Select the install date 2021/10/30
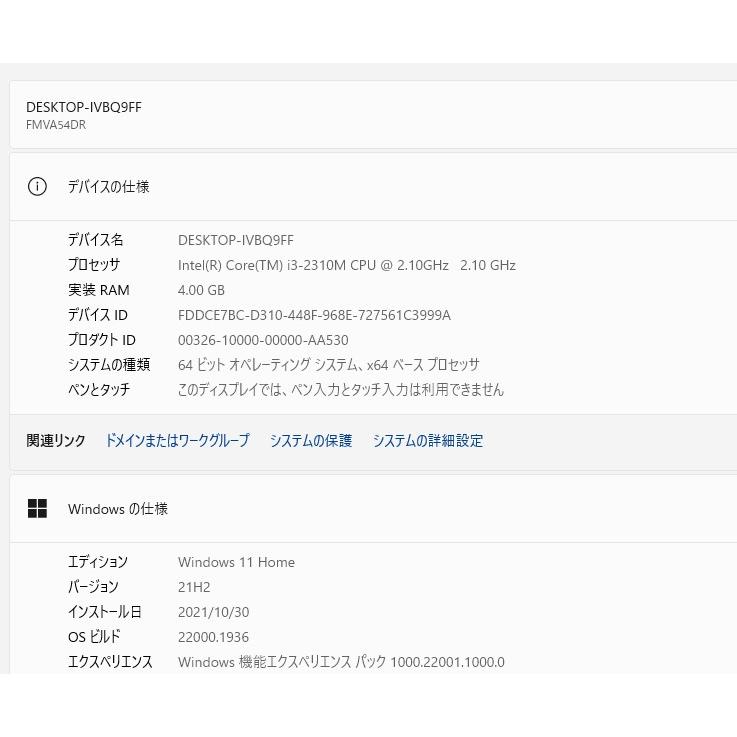The width and height of the screenshot is (737, 737). pos(213,612)
